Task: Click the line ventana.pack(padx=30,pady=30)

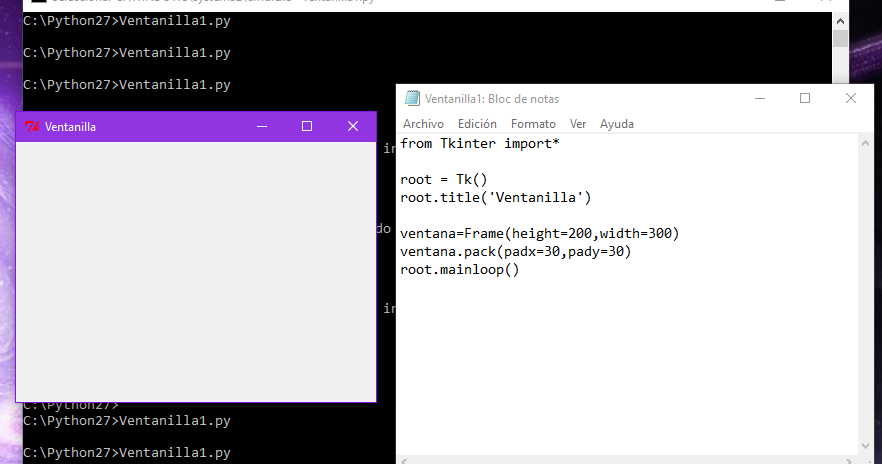Action: 516,252
